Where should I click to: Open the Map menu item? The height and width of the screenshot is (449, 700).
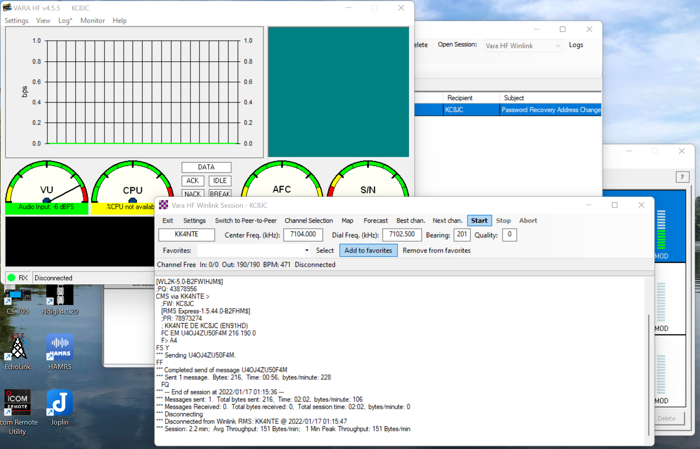[347, 220]
